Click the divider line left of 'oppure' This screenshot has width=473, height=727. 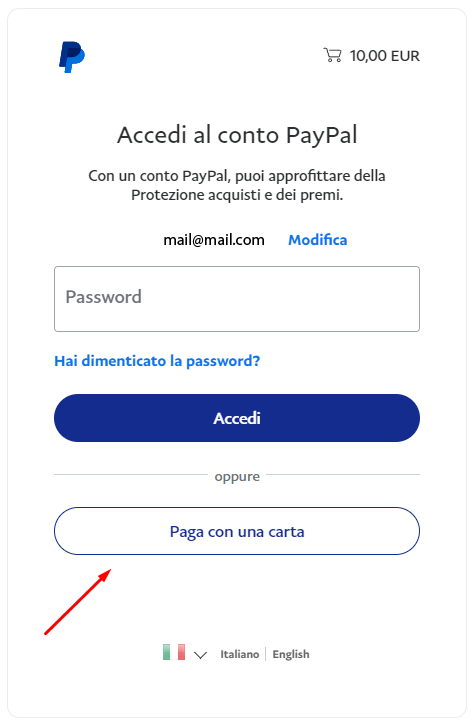(x=131, y=475)
